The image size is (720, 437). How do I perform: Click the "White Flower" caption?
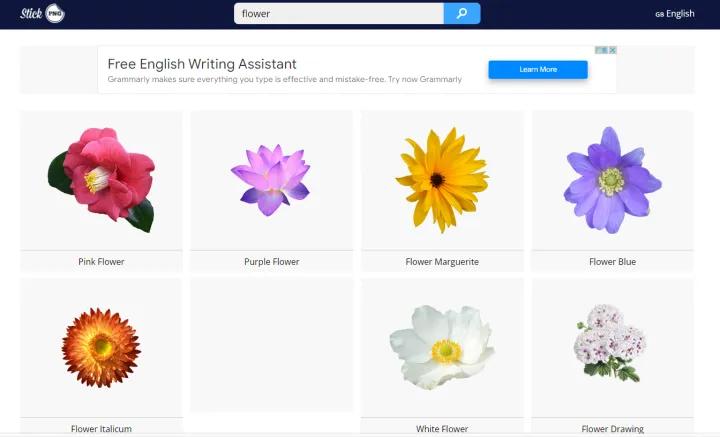442,429
